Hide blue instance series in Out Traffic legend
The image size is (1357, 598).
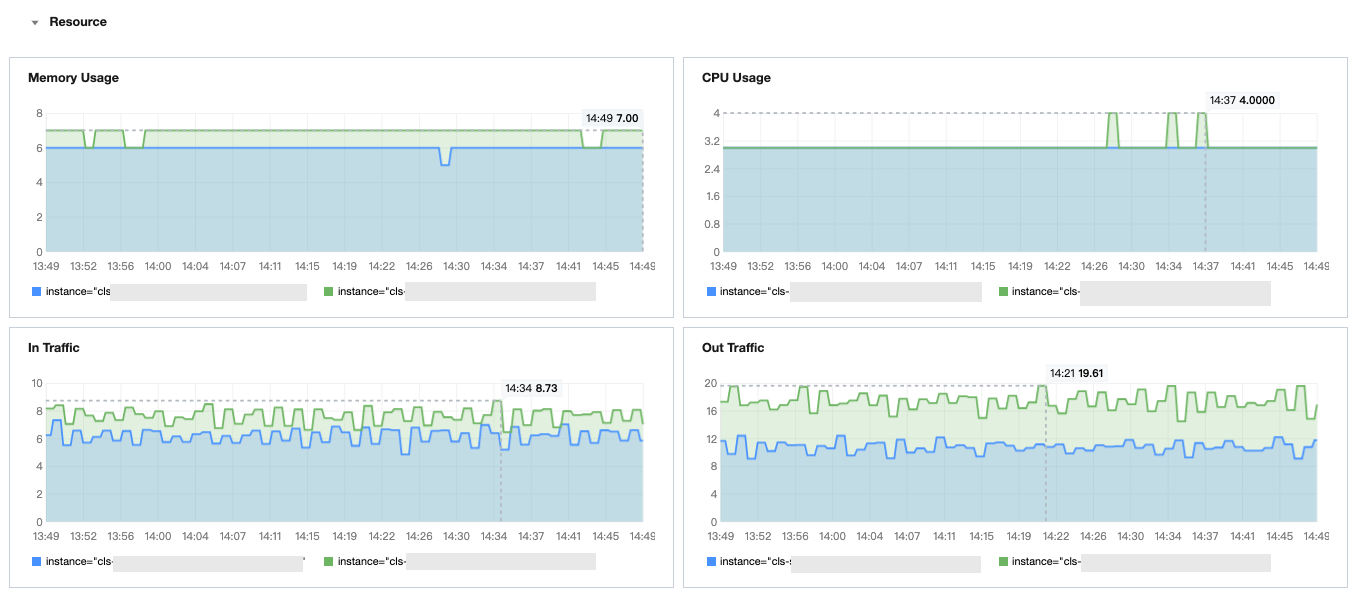754,562
